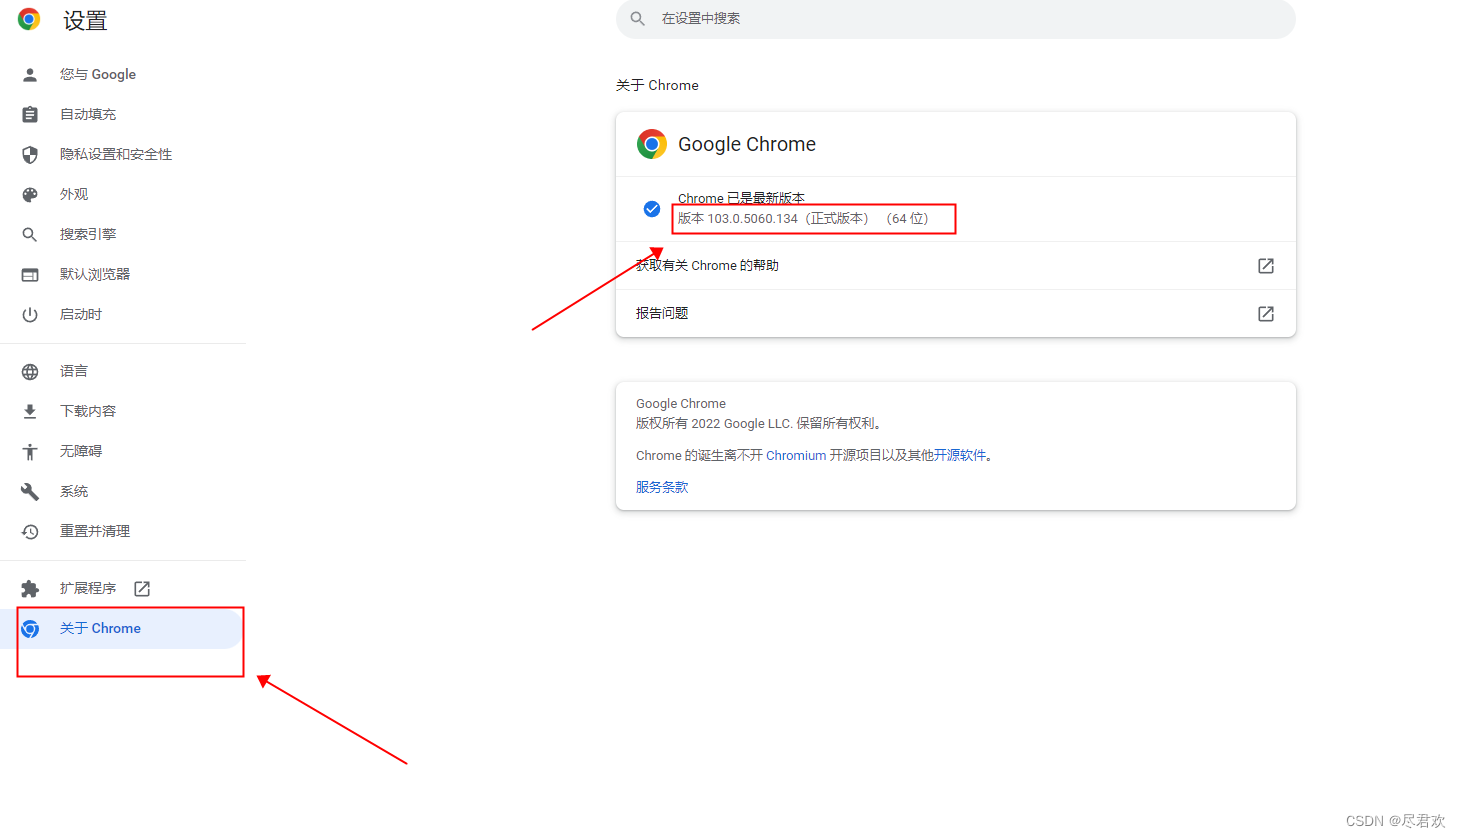Click the Google Chrome card title

pos(747,145)
